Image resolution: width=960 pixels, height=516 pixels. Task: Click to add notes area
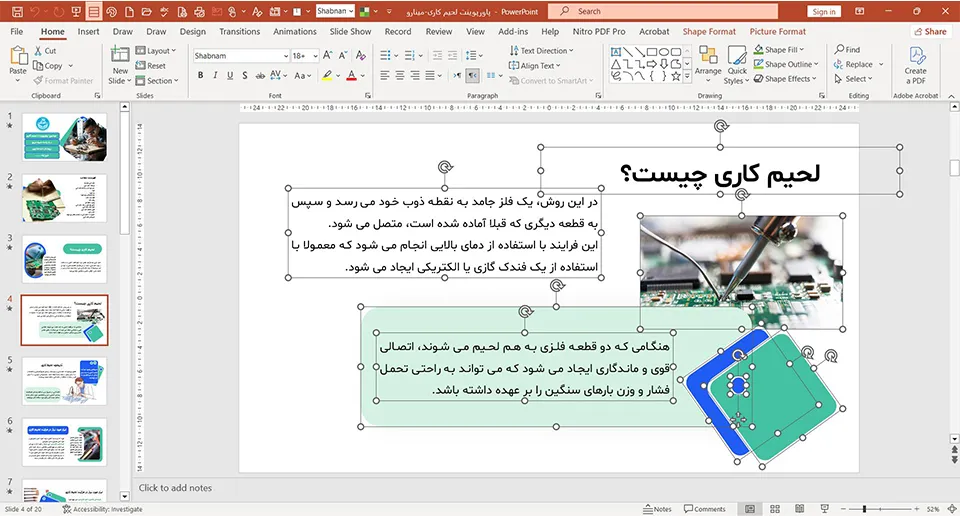(x=175, y=488)
